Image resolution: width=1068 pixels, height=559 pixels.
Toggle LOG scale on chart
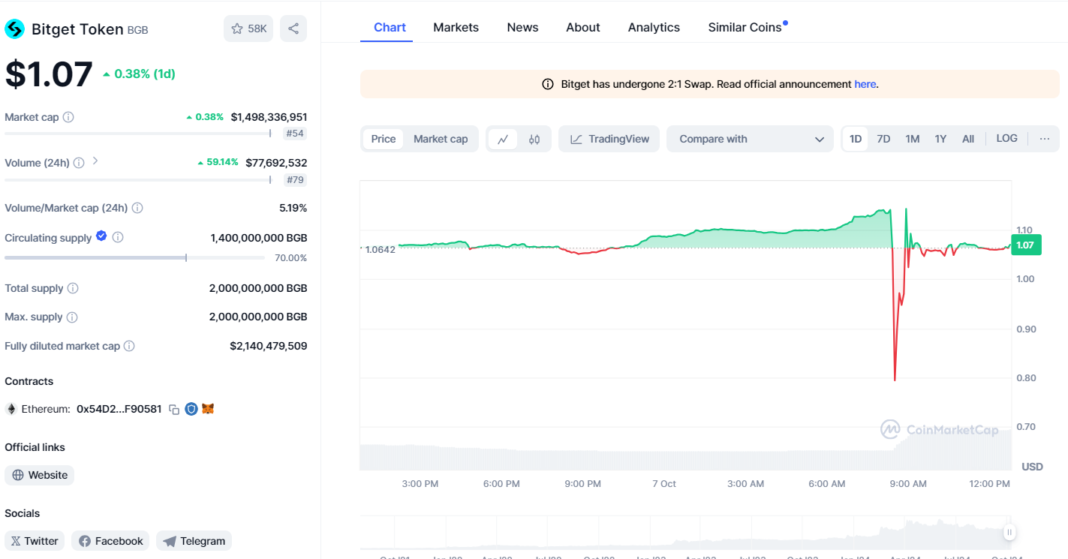tap(1007, 138)
